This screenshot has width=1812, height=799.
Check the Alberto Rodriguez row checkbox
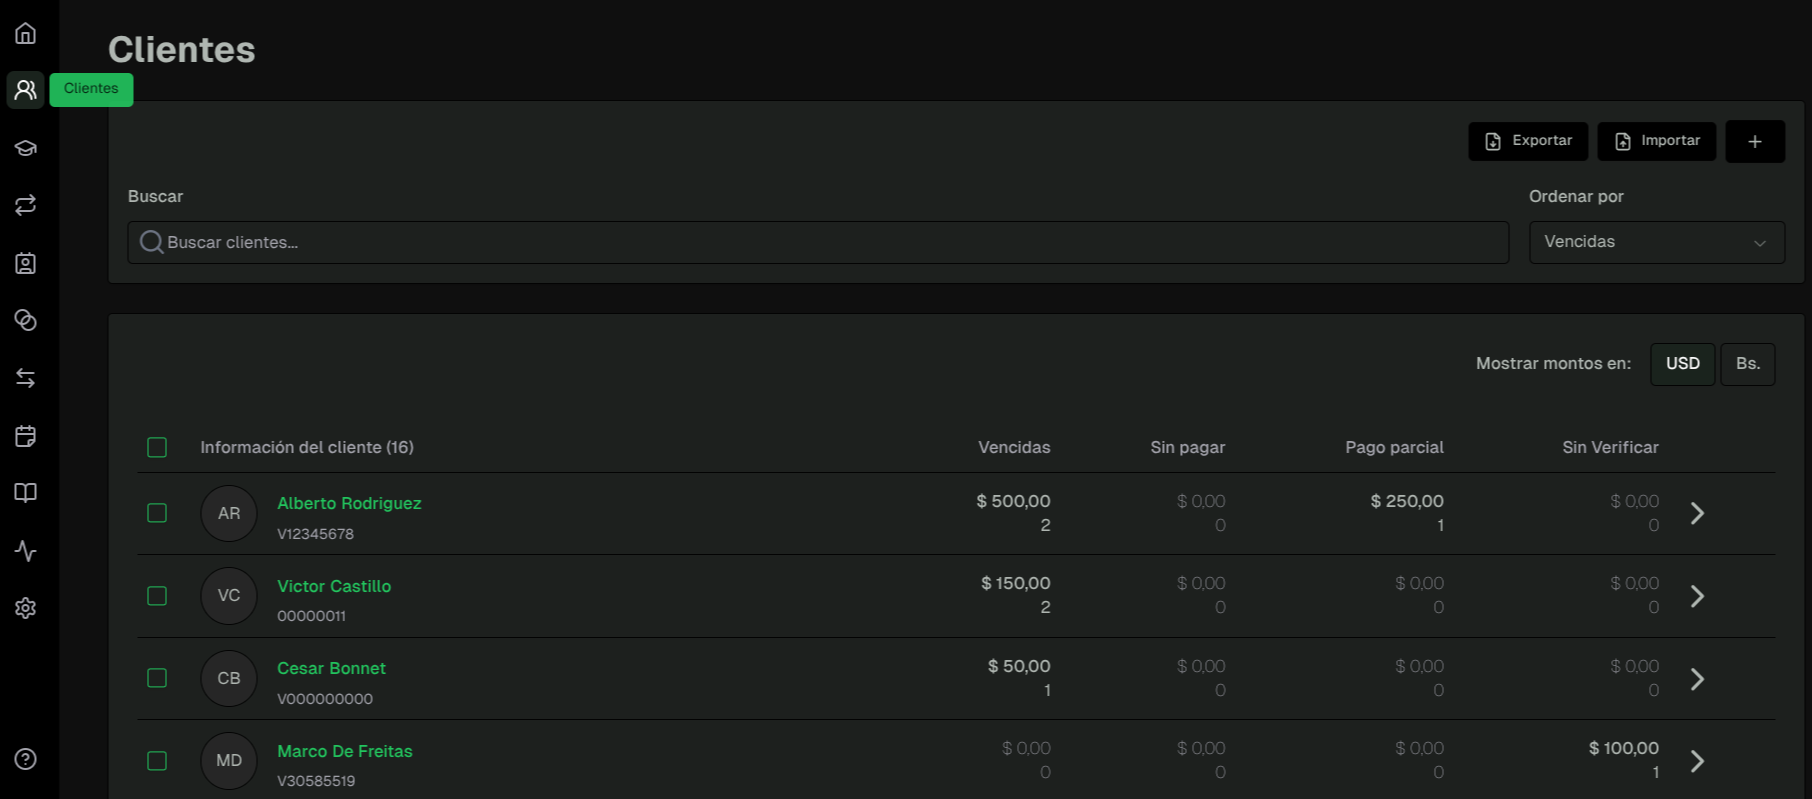[157, 513]
